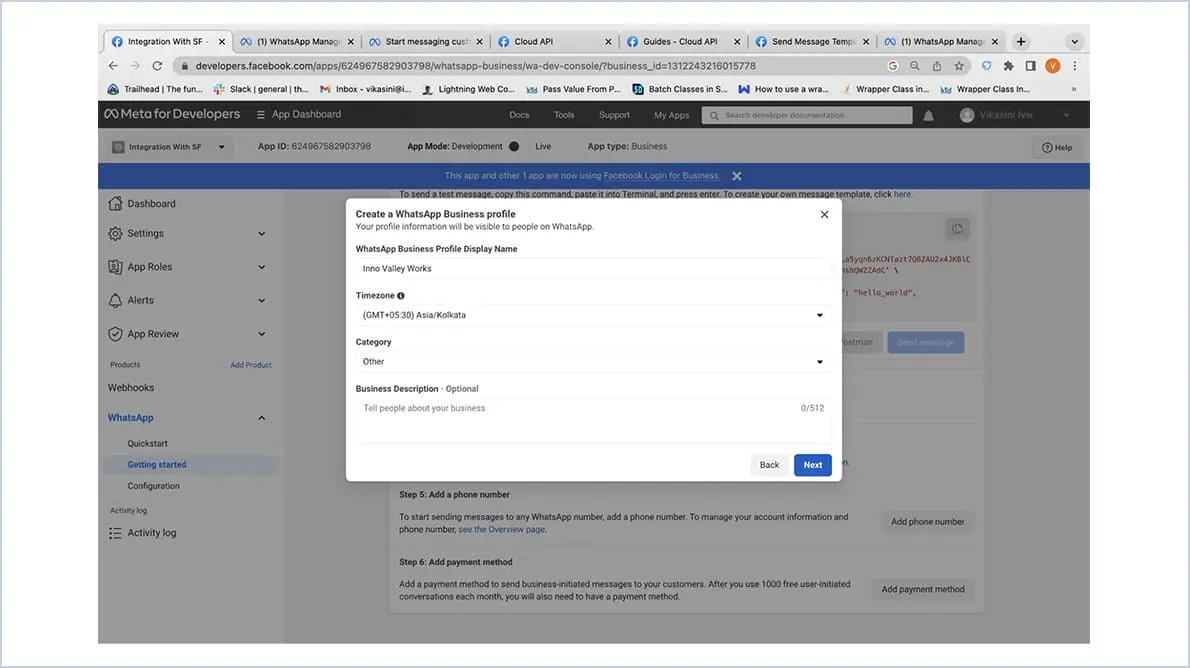
Task: Bookmark this page with the star icon
Action: (x=959, y=66)
